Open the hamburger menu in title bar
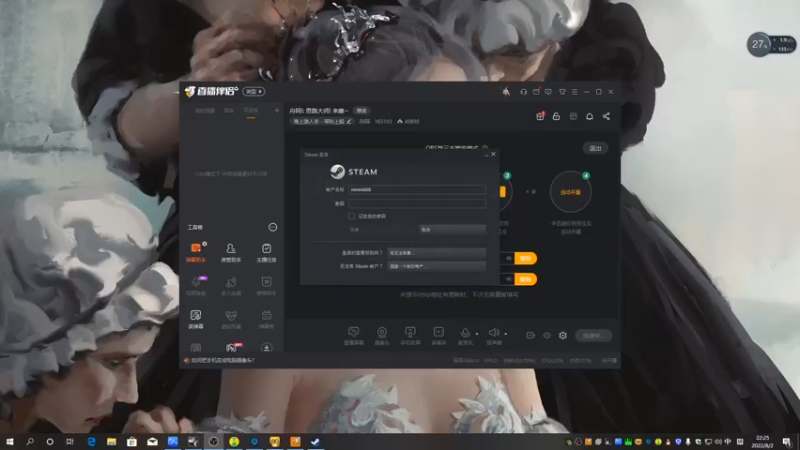 [574, 92]
